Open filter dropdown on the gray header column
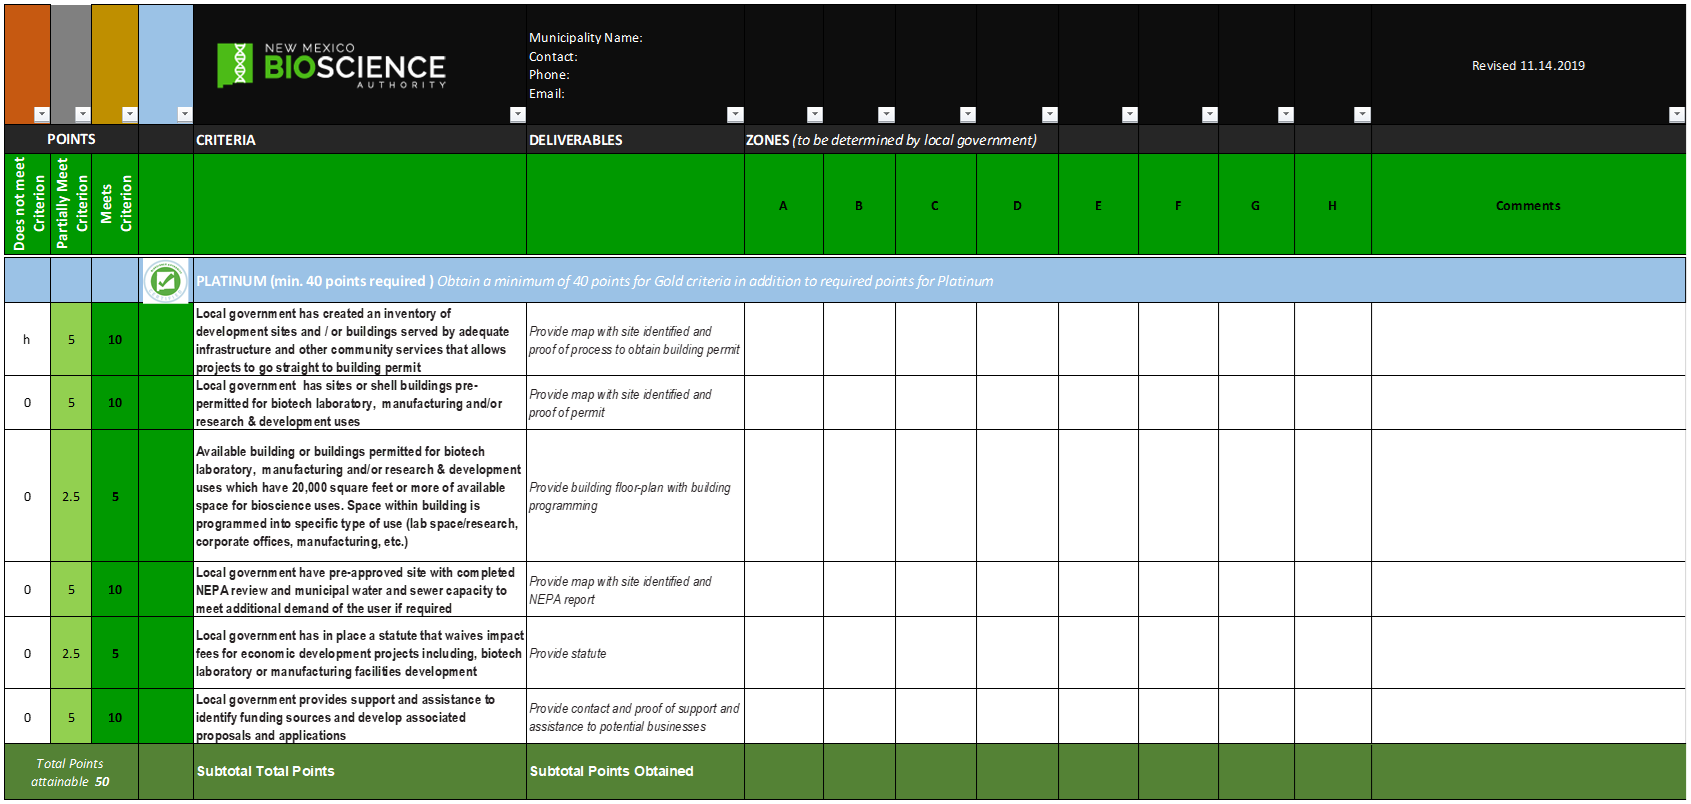The width and height of the screenshot is (1691, 804). pos(83,114)
